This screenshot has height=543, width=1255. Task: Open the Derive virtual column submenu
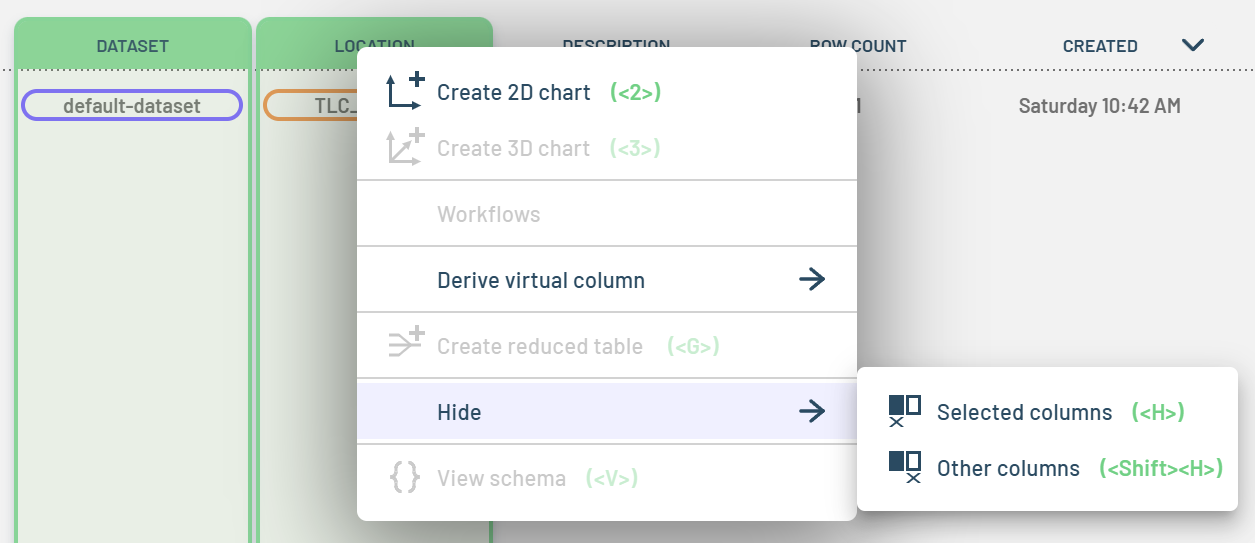(607, 280)
